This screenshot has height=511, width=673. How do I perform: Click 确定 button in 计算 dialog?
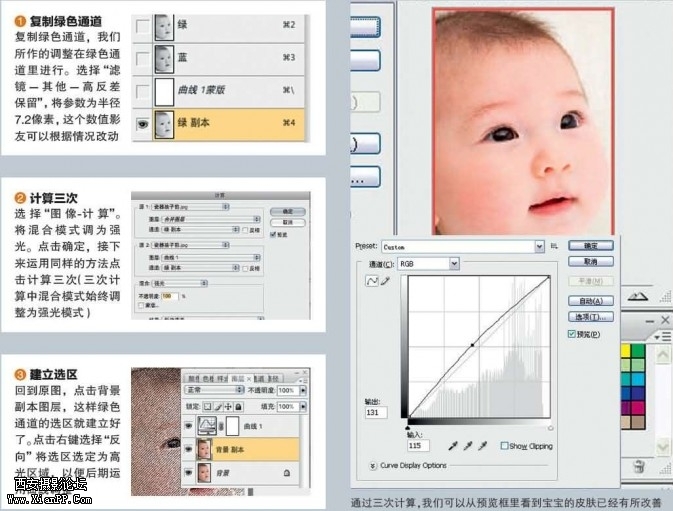click(288, 212)
